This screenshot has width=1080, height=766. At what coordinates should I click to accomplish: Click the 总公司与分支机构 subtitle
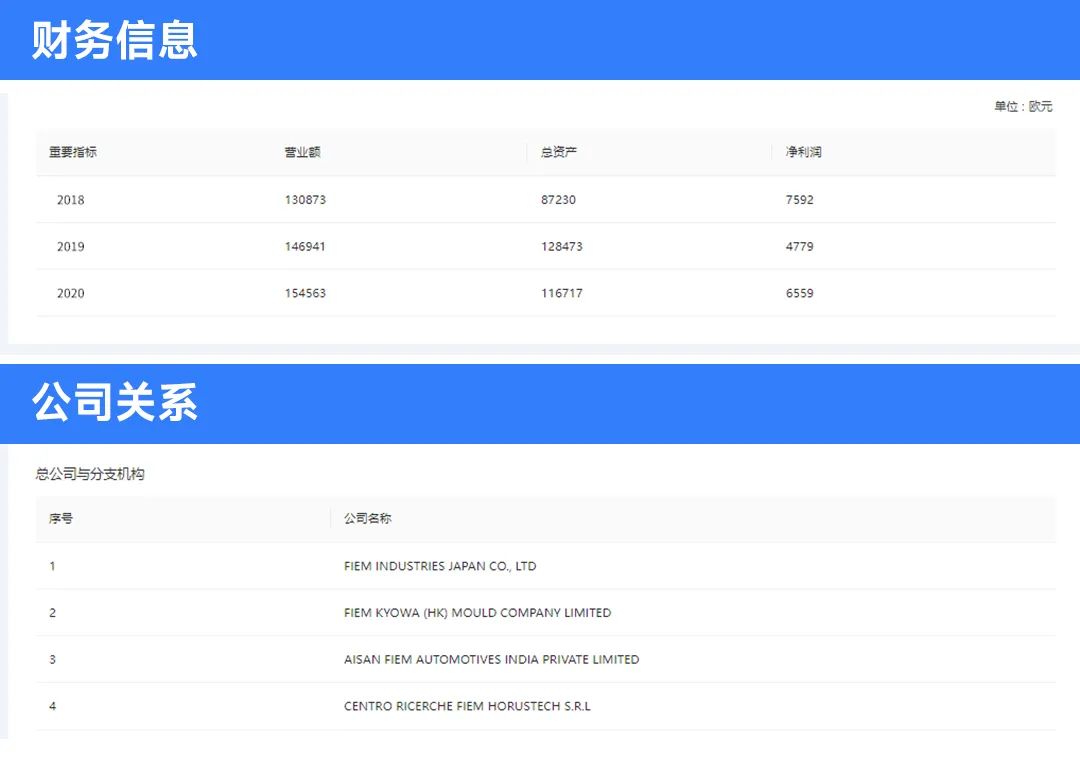[x=90, y=474]
